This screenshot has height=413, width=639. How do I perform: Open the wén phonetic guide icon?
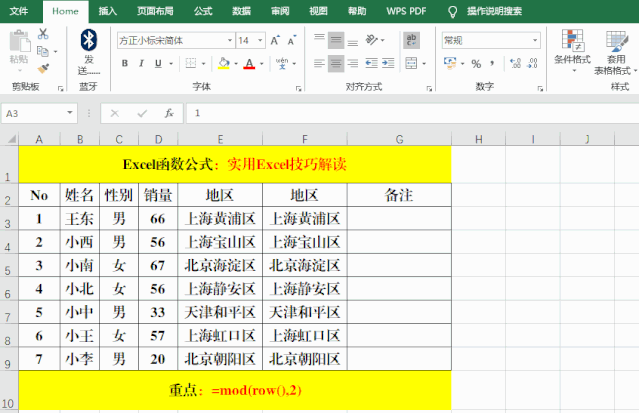point(282,63)
